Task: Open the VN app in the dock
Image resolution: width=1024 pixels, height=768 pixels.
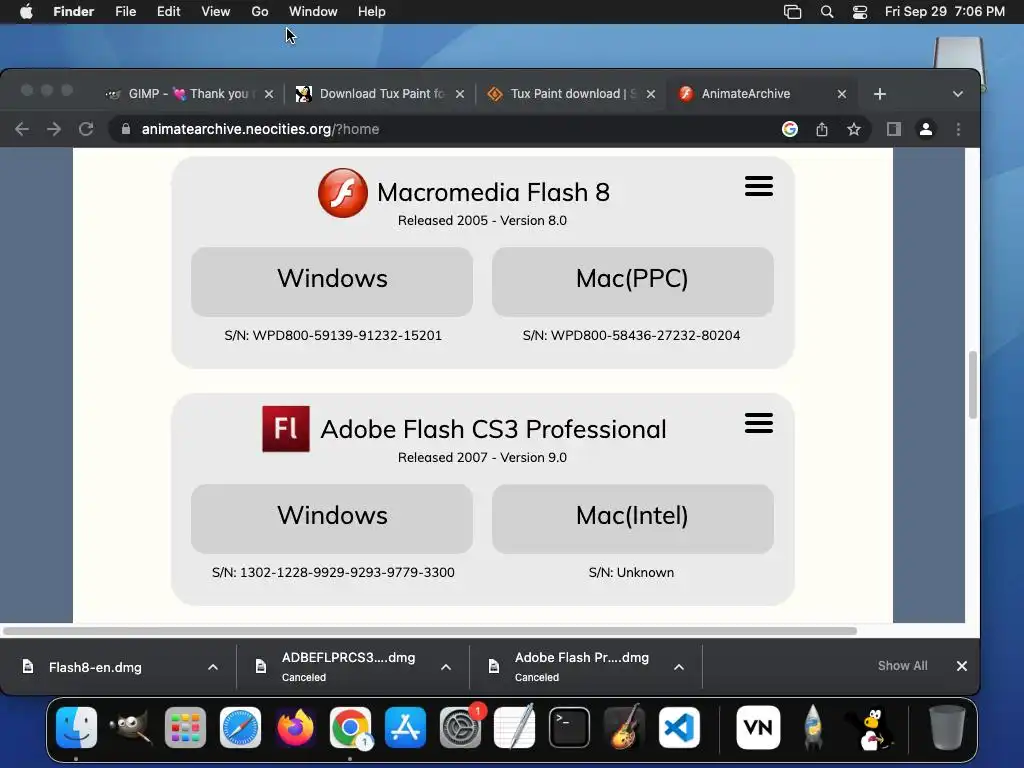Action: (758, 728)
